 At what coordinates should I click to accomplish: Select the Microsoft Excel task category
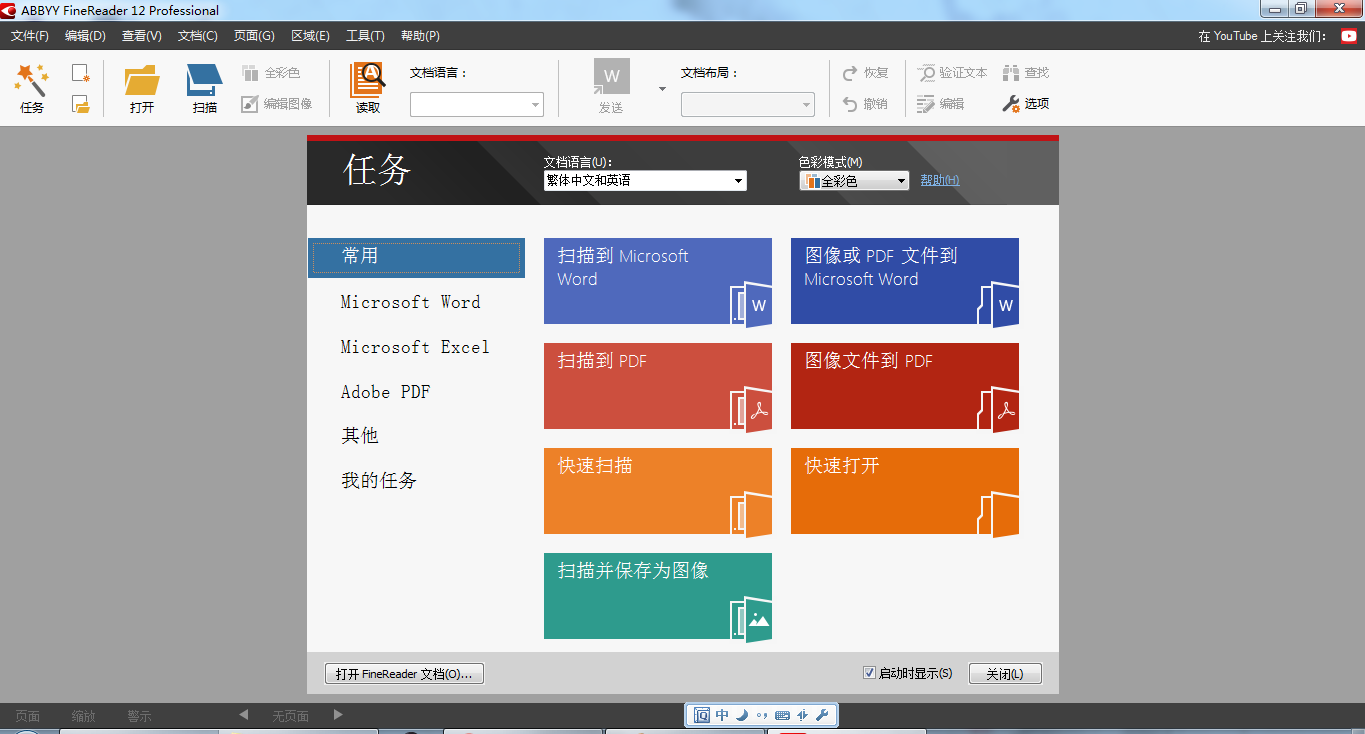pyautogui.click(x=415, y=347)
